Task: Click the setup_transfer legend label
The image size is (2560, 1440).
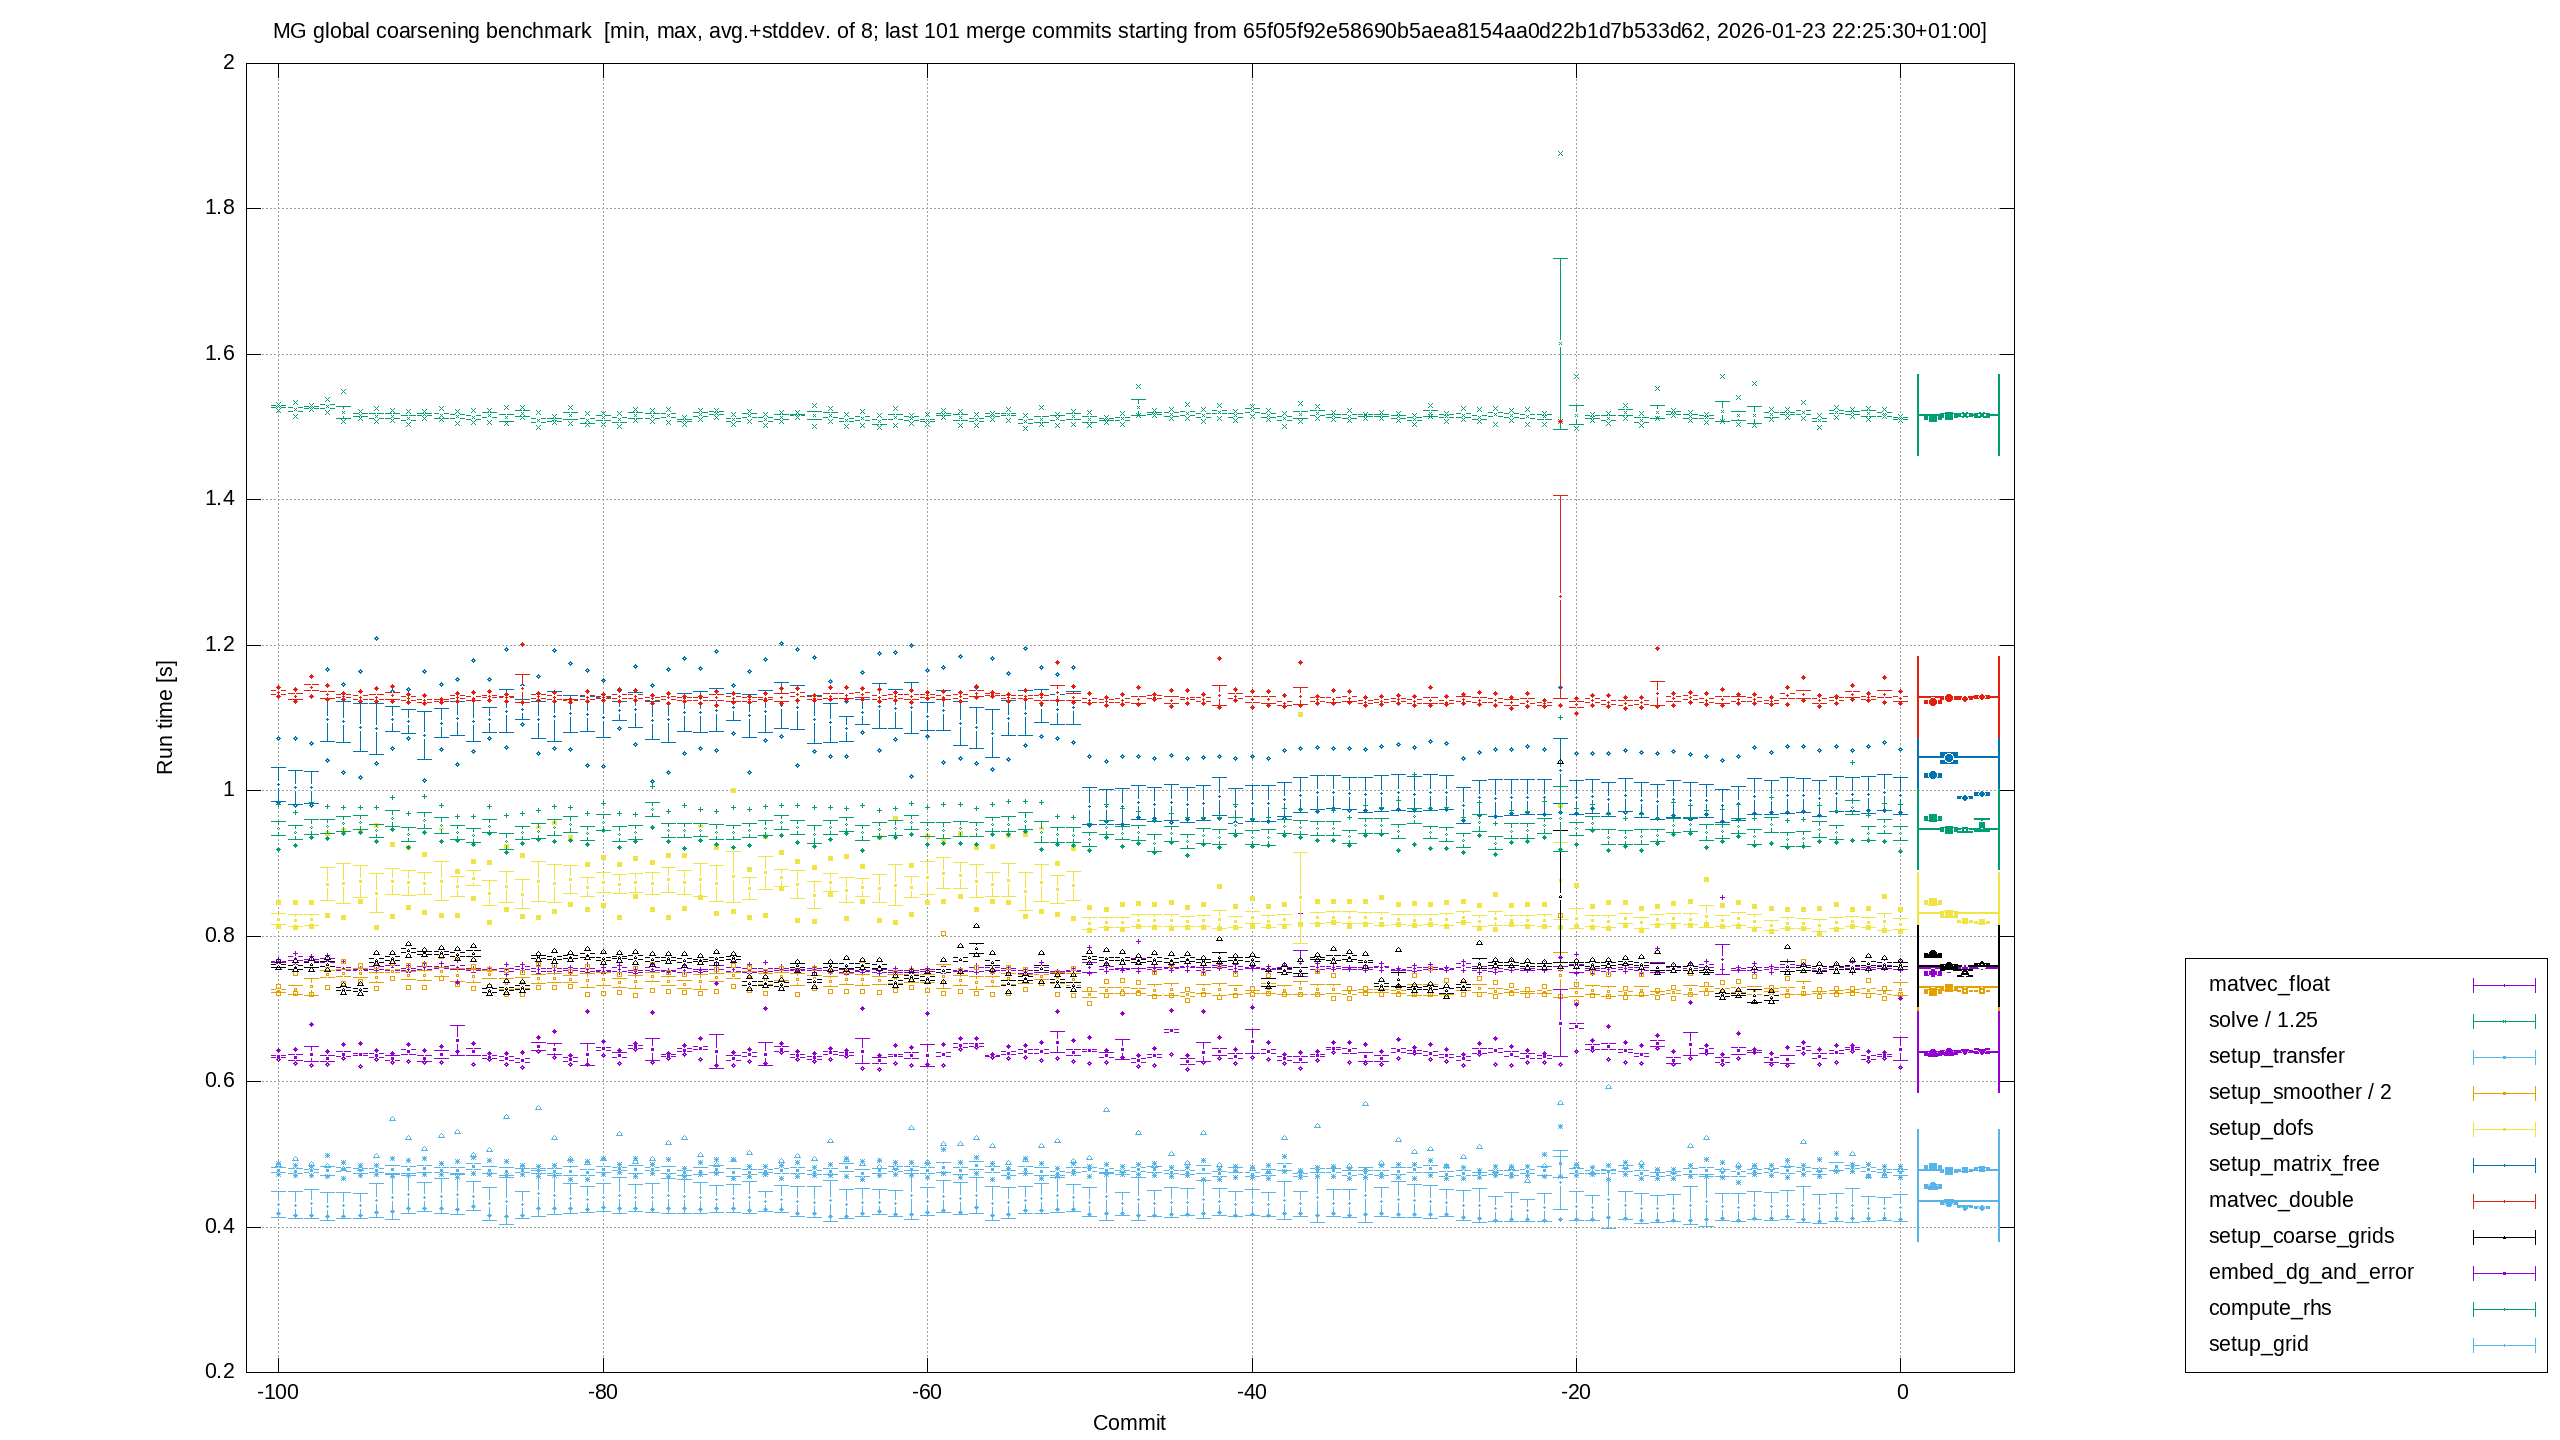Action: pyautogui.click(x=2276, y=1056)
